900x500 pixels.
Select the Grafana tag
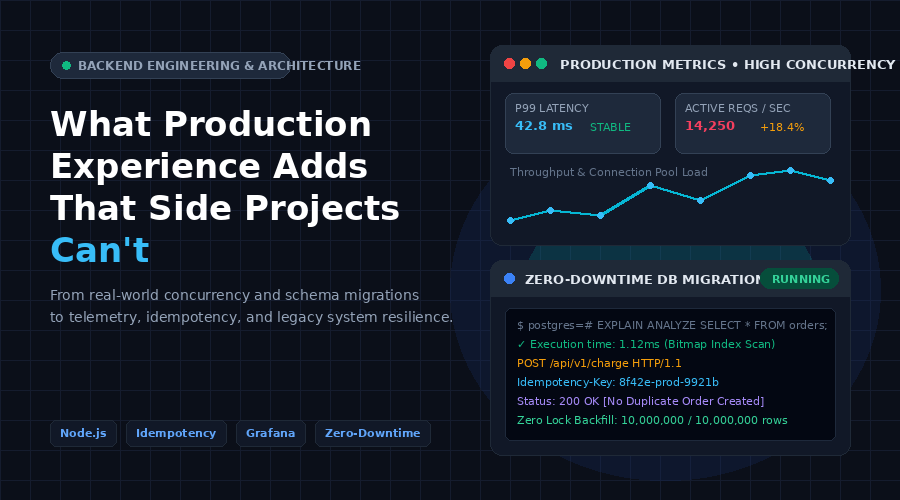pos(271,433)
